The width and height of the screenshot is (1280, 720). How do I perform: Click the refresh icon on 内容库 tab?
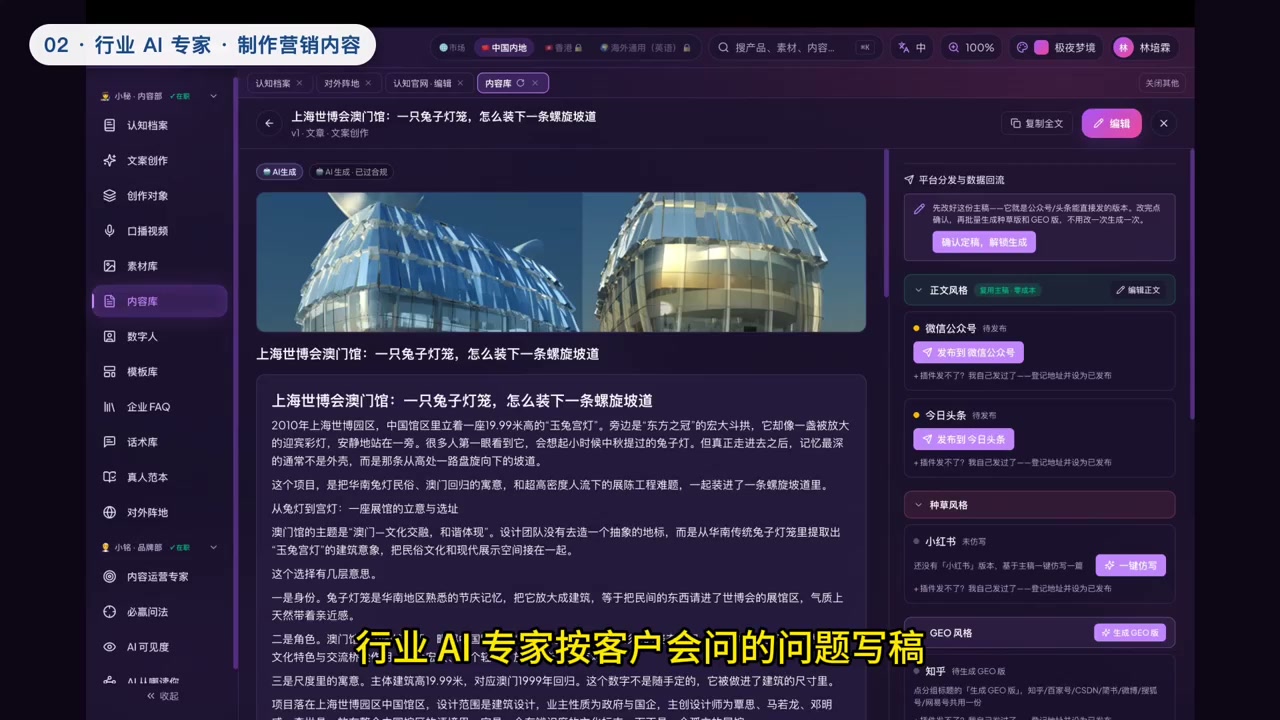[520, 83]
